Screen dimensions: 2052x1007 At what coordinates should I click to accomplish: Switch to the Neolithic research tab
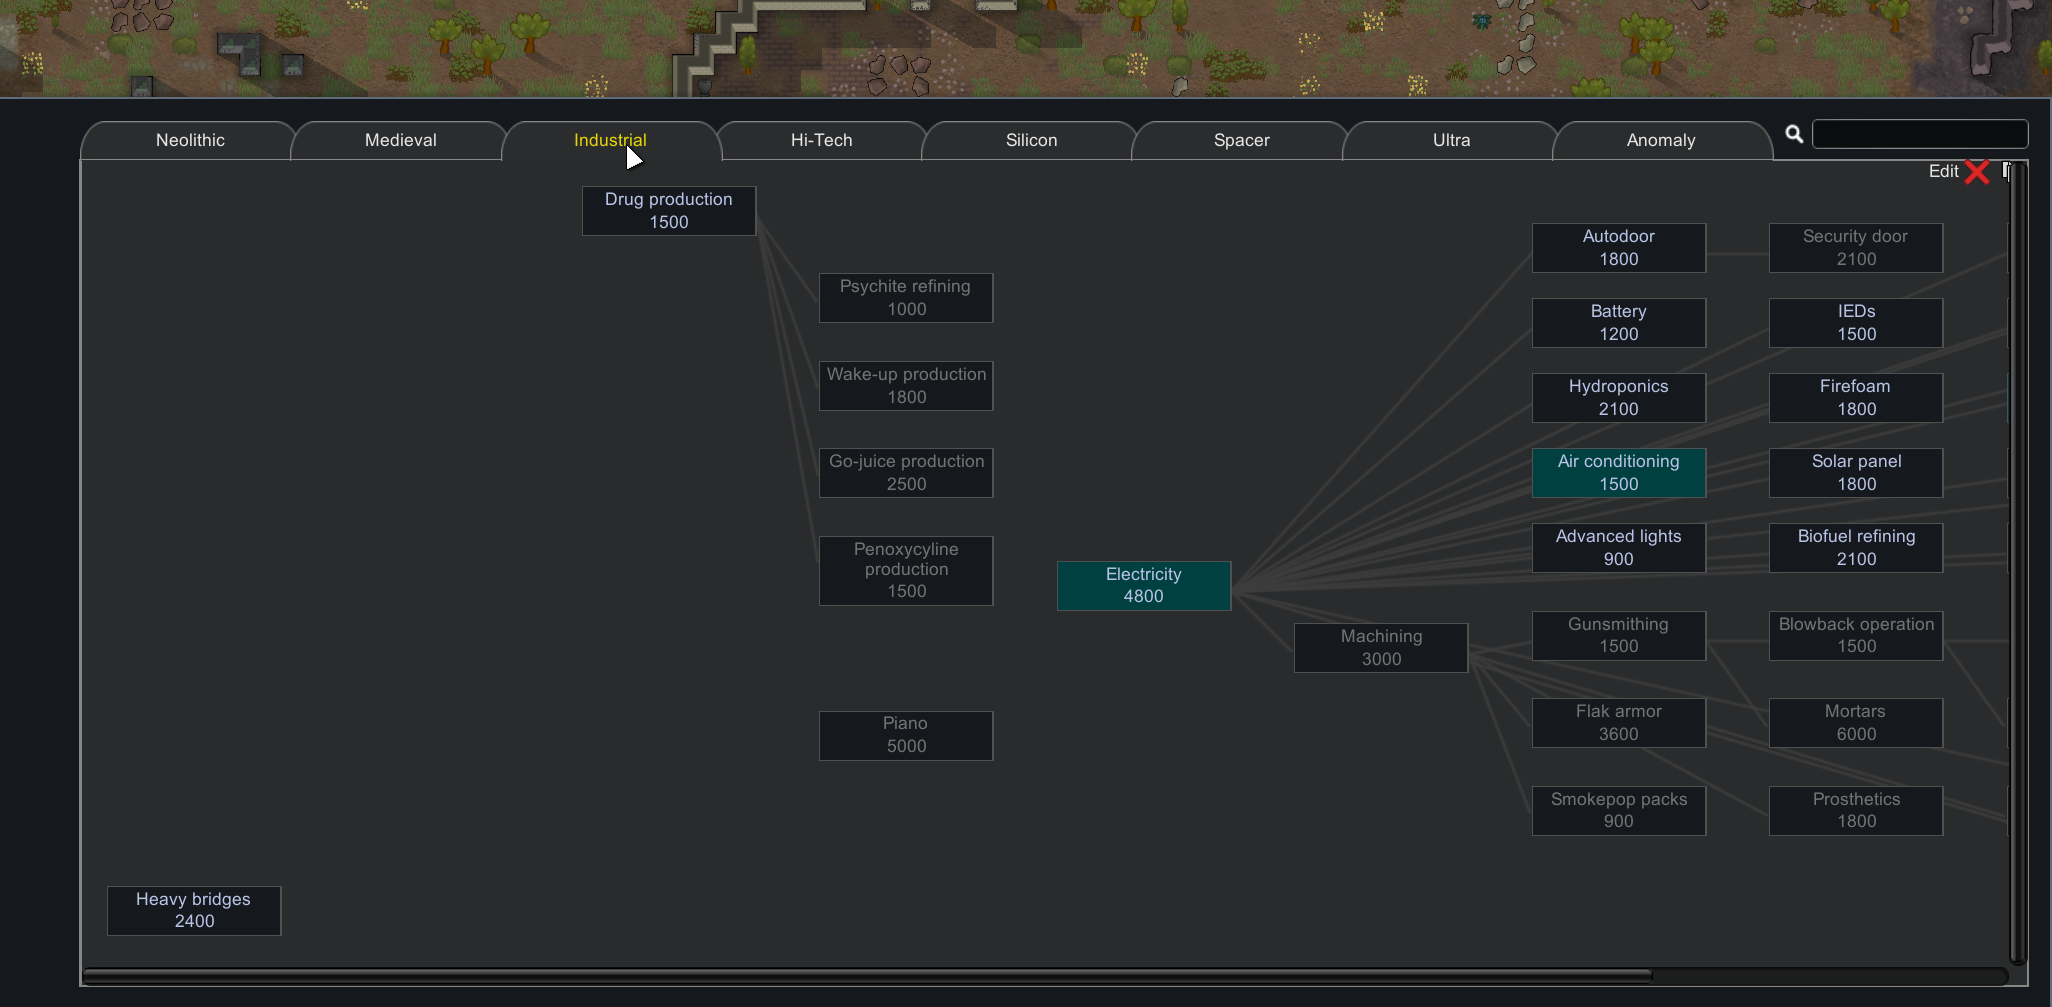190,140
